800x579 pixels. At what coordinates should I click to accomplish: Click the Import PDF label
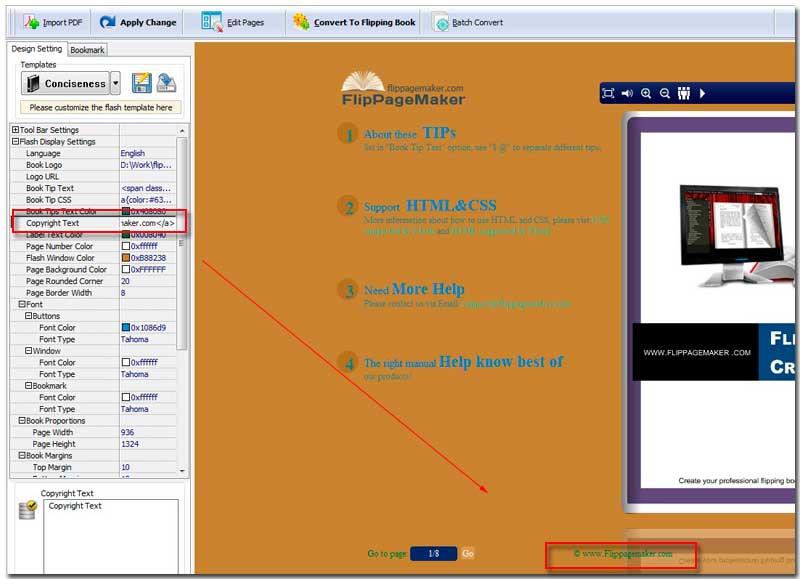(62, 22)
